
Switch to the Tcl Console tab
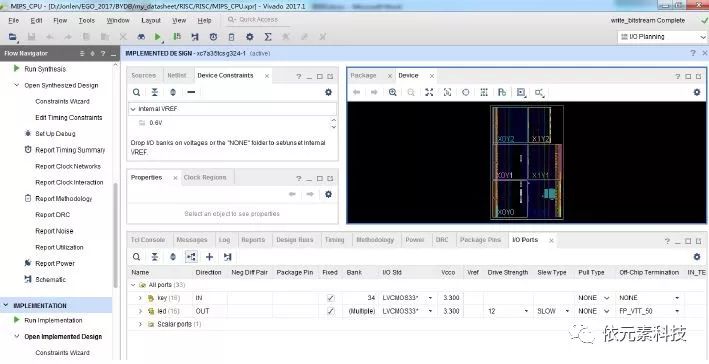coord(148,240)
